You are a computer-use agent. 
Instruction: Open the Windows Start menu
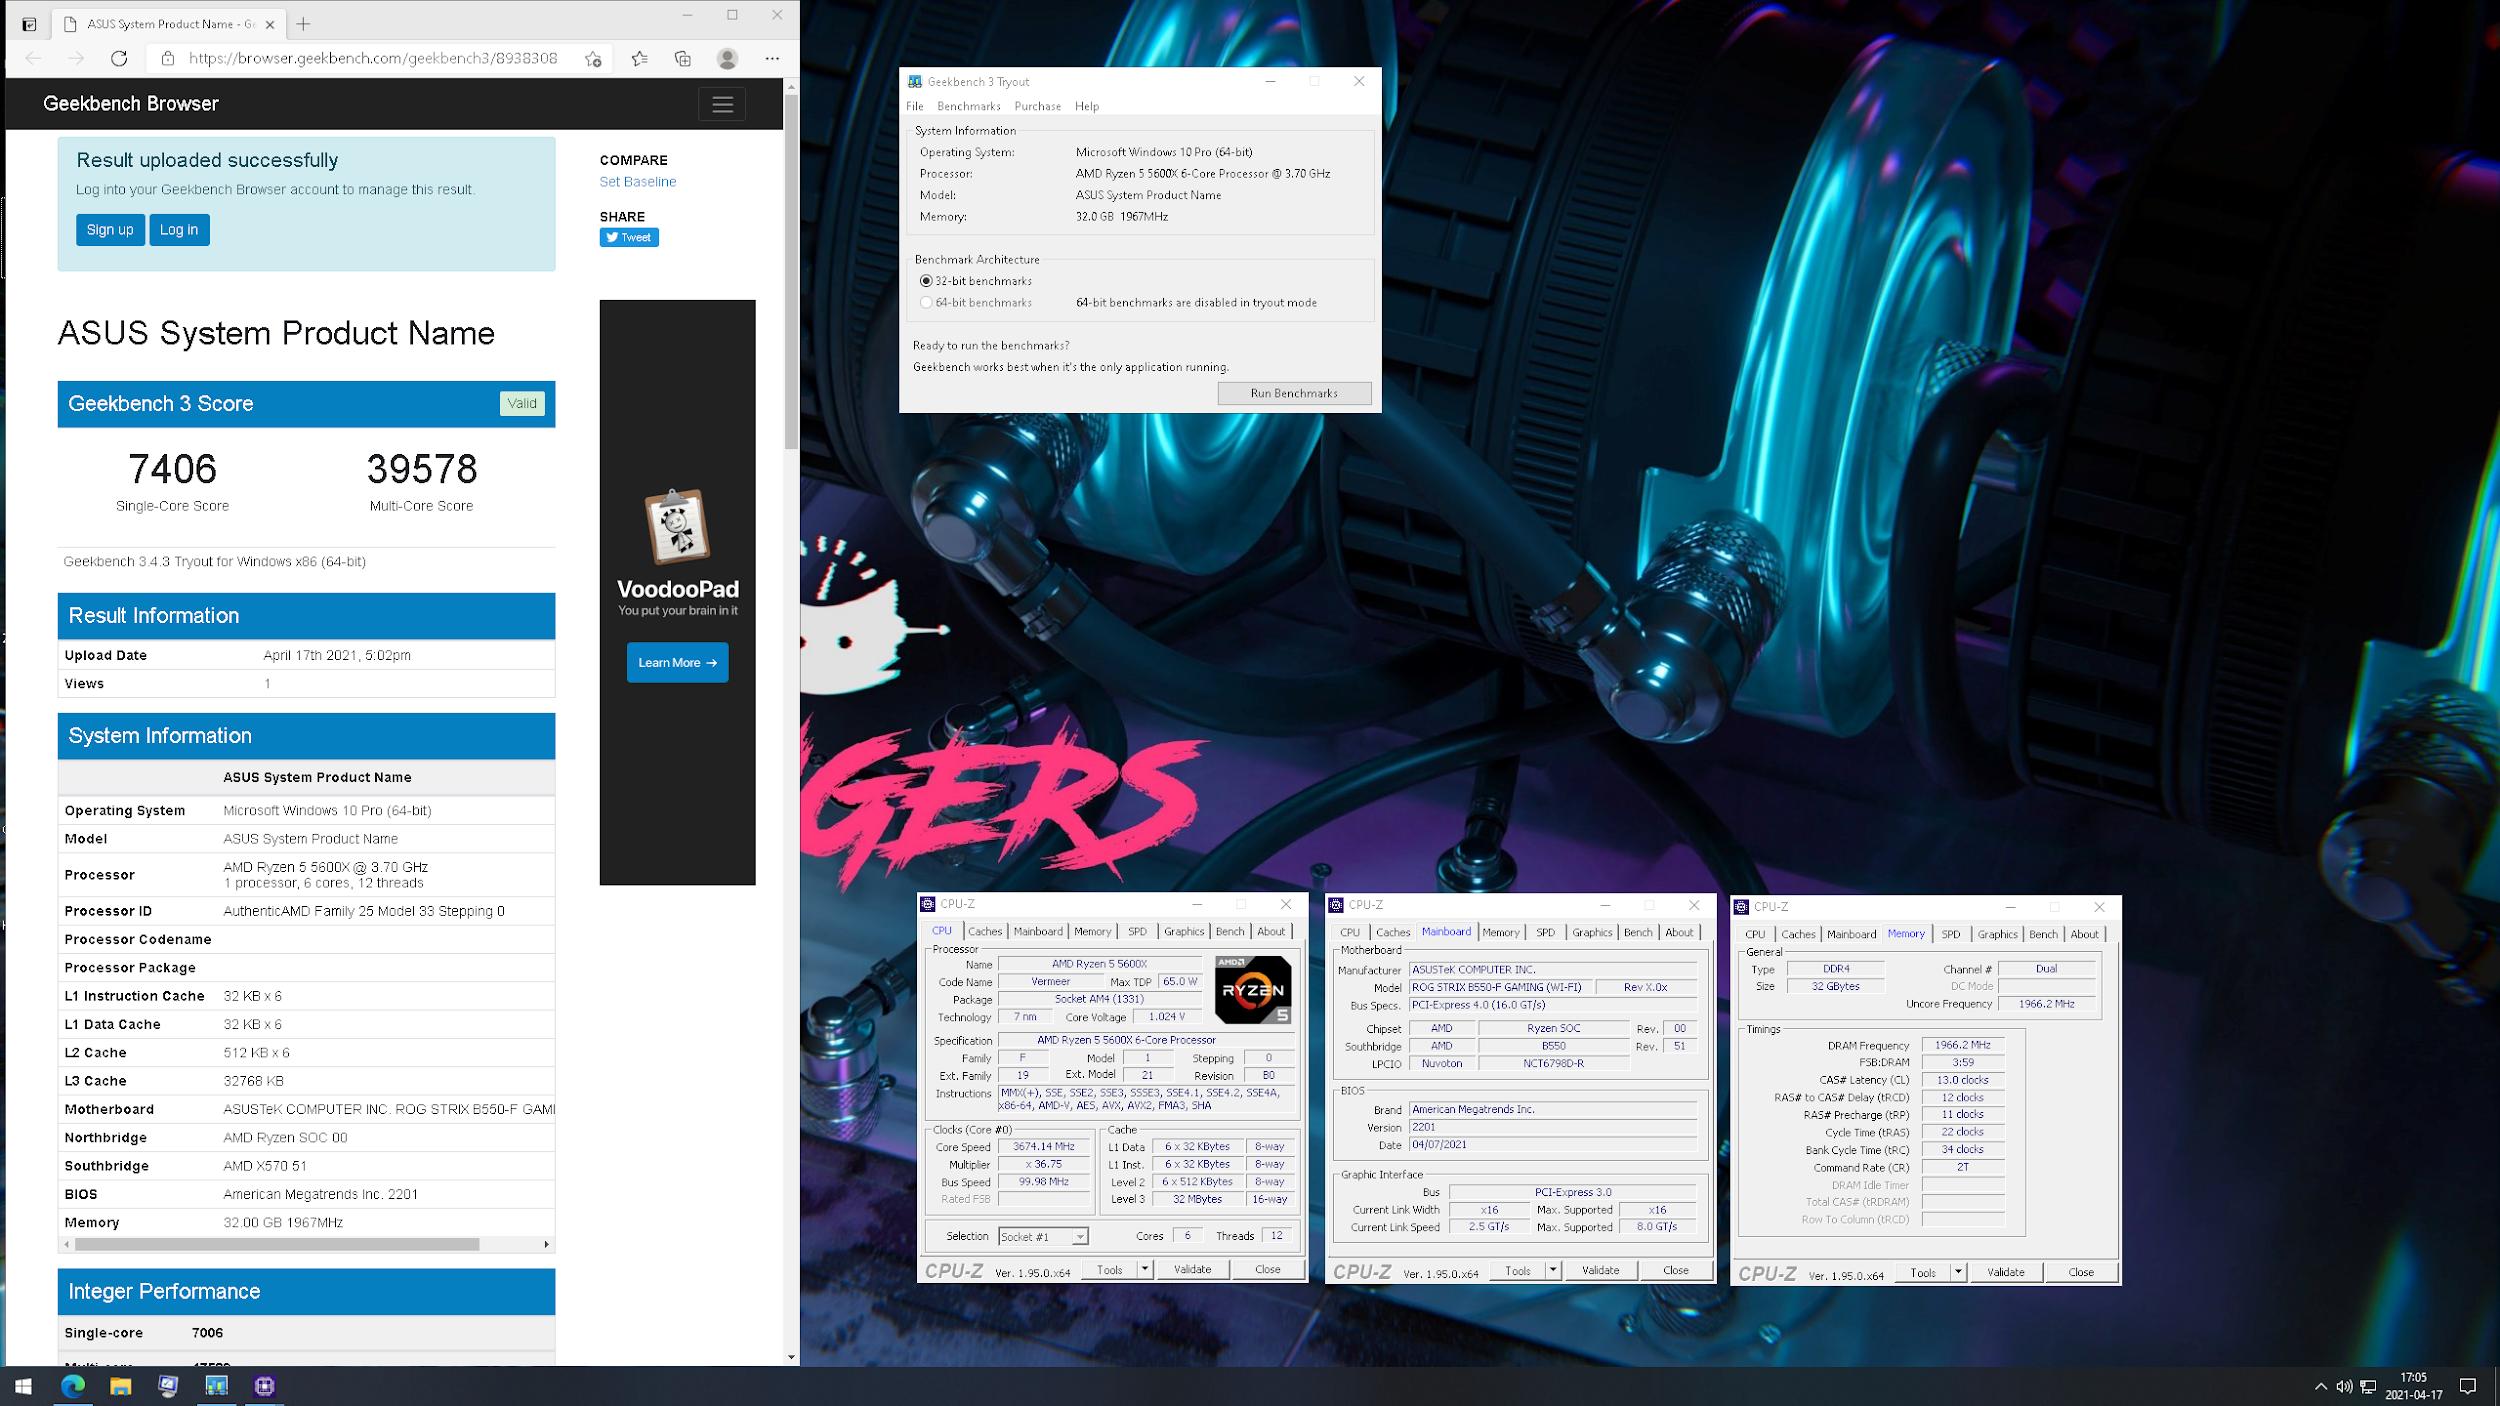(x=24, y=1386)
